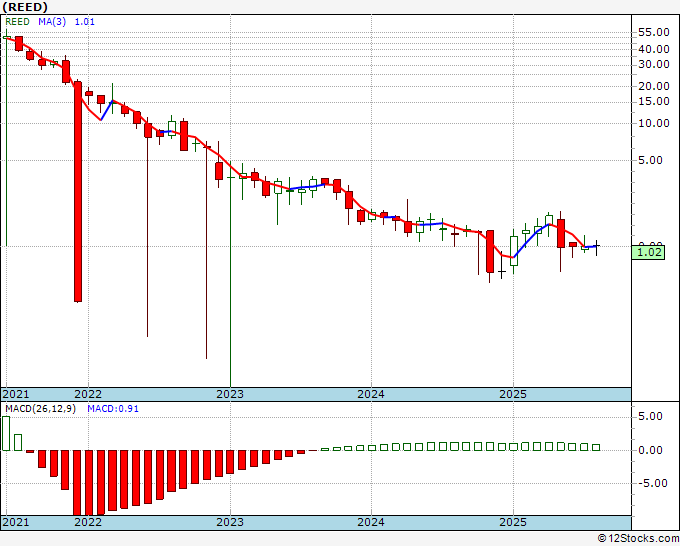680x546 pixels.
Task: Click 2023 on the price chart time axis
Action: click(230, 394)
